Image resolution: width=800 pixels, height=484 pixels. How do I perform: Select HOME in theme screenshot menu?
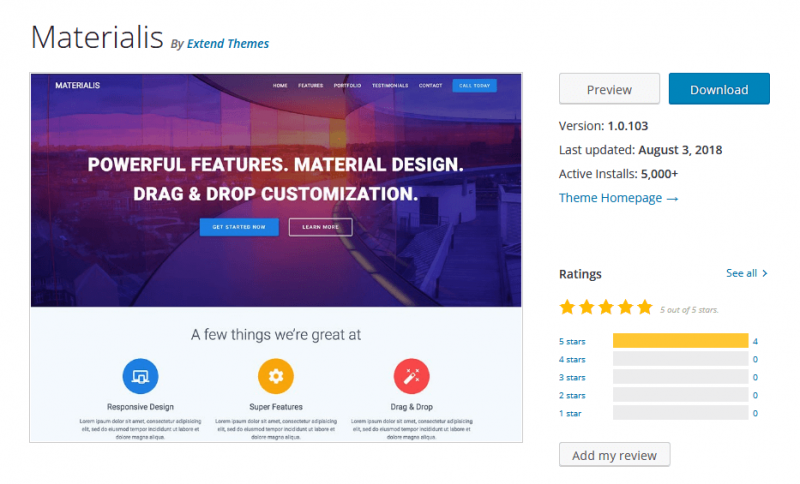280,86
